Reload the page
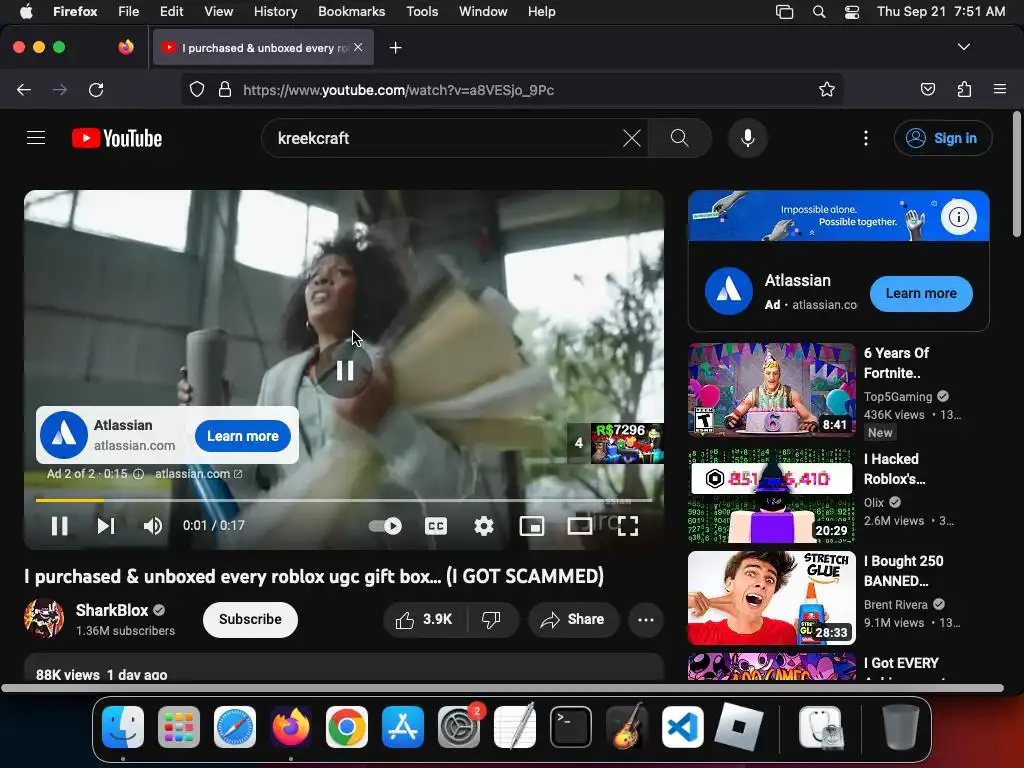This screenshot has width=1024, height=768. (x=96, y=89)
